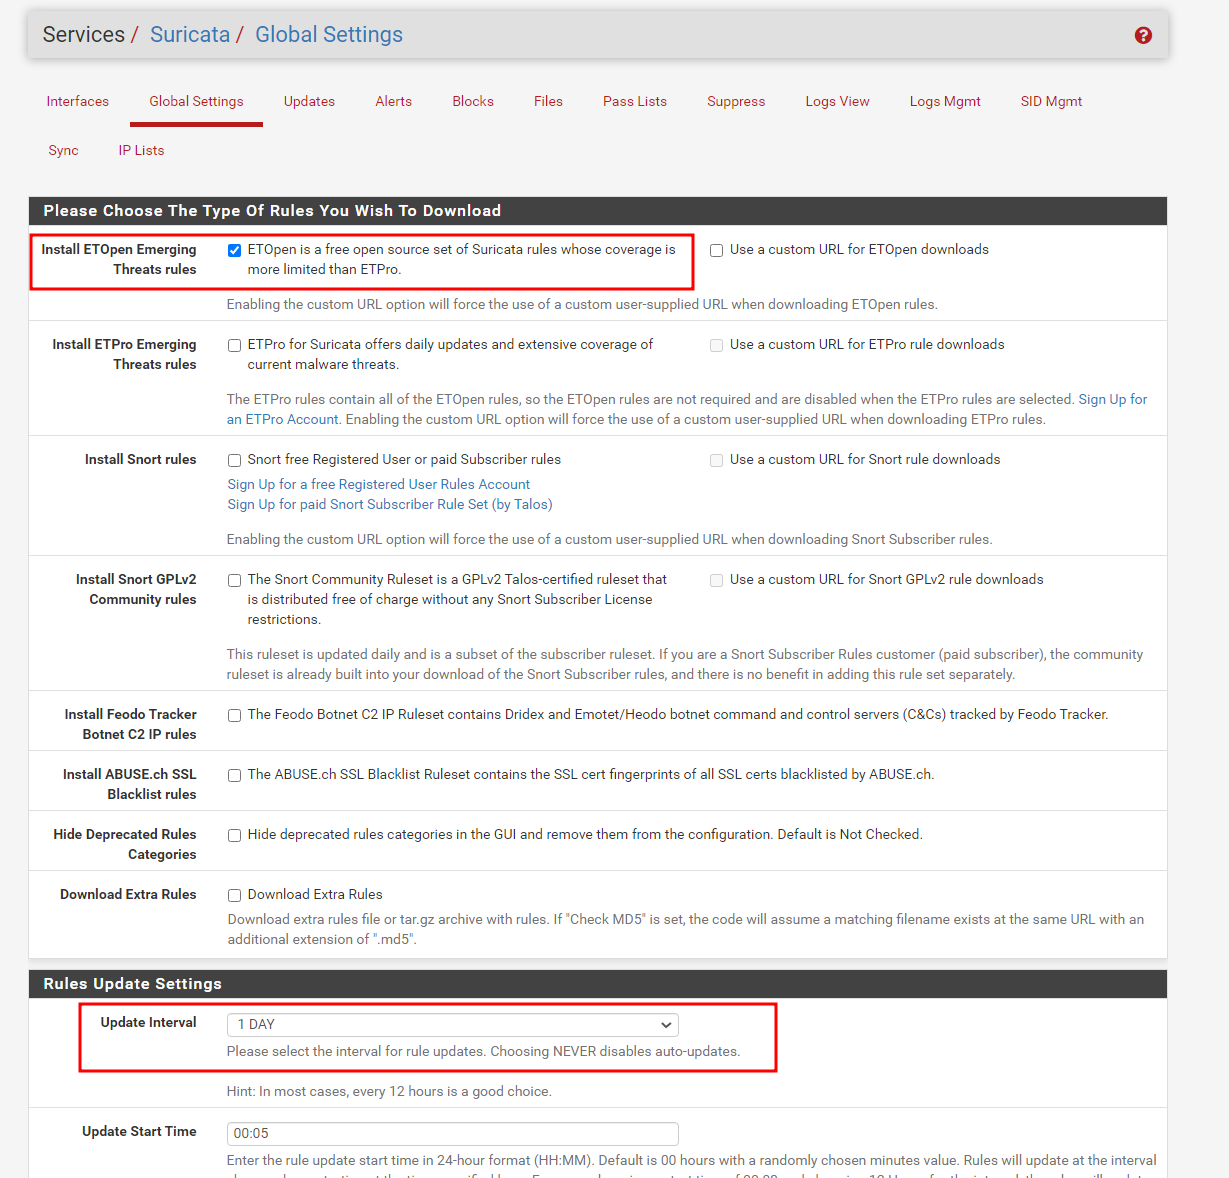Open the Updates tab

click(x=309, y=101)
